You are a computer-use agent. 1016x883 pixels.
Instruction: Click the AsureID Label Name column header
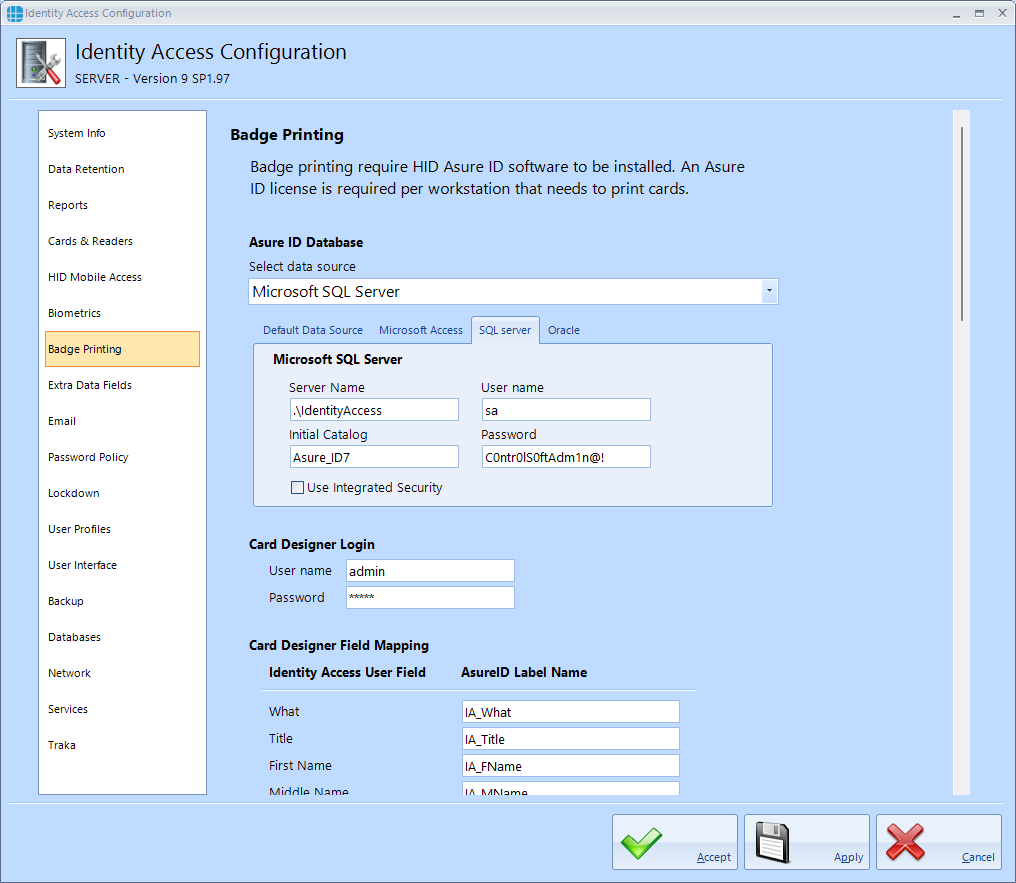524,672
